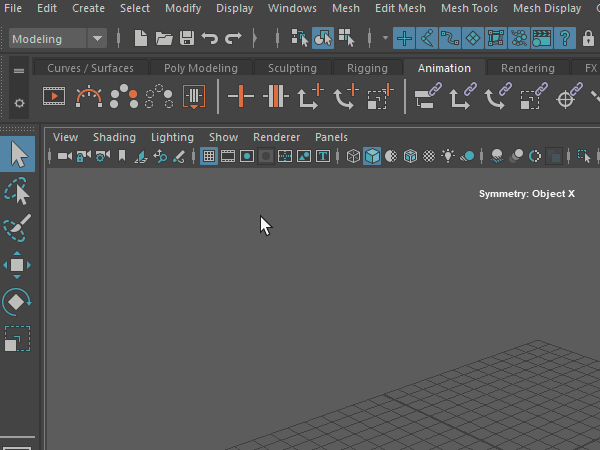Switch to the Rigging shelf tab
The image size is (600, 450).
click(x=367, y=69)
